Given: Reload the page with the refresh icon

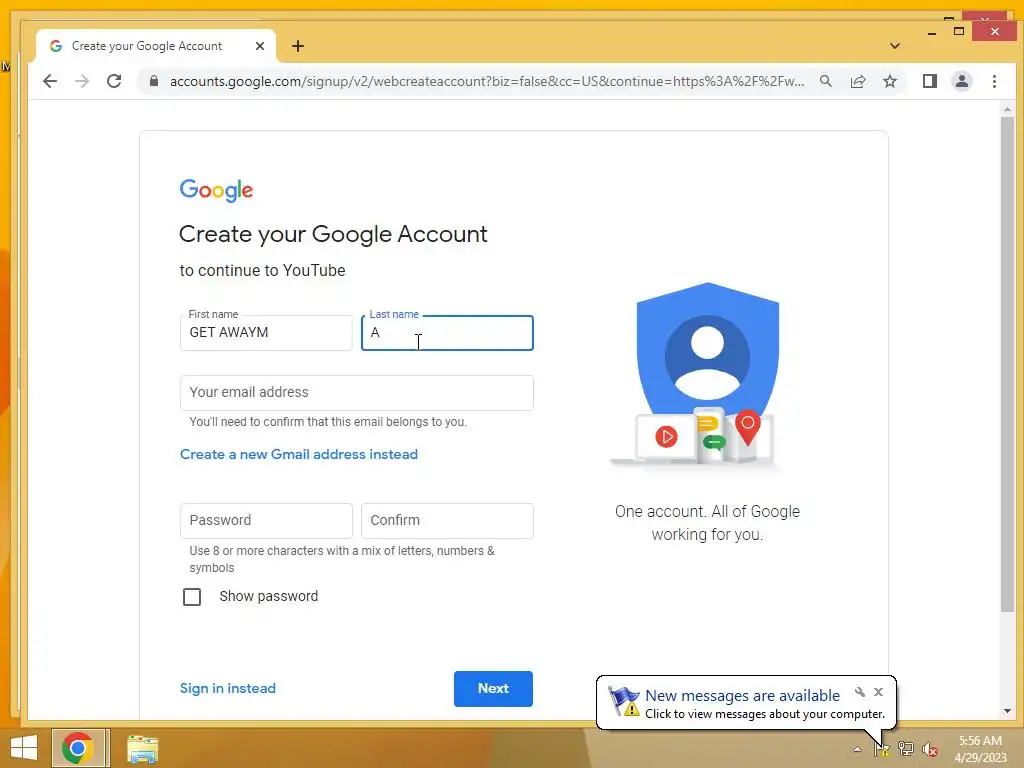Looking at the screenshot, I should click(114, 81).
